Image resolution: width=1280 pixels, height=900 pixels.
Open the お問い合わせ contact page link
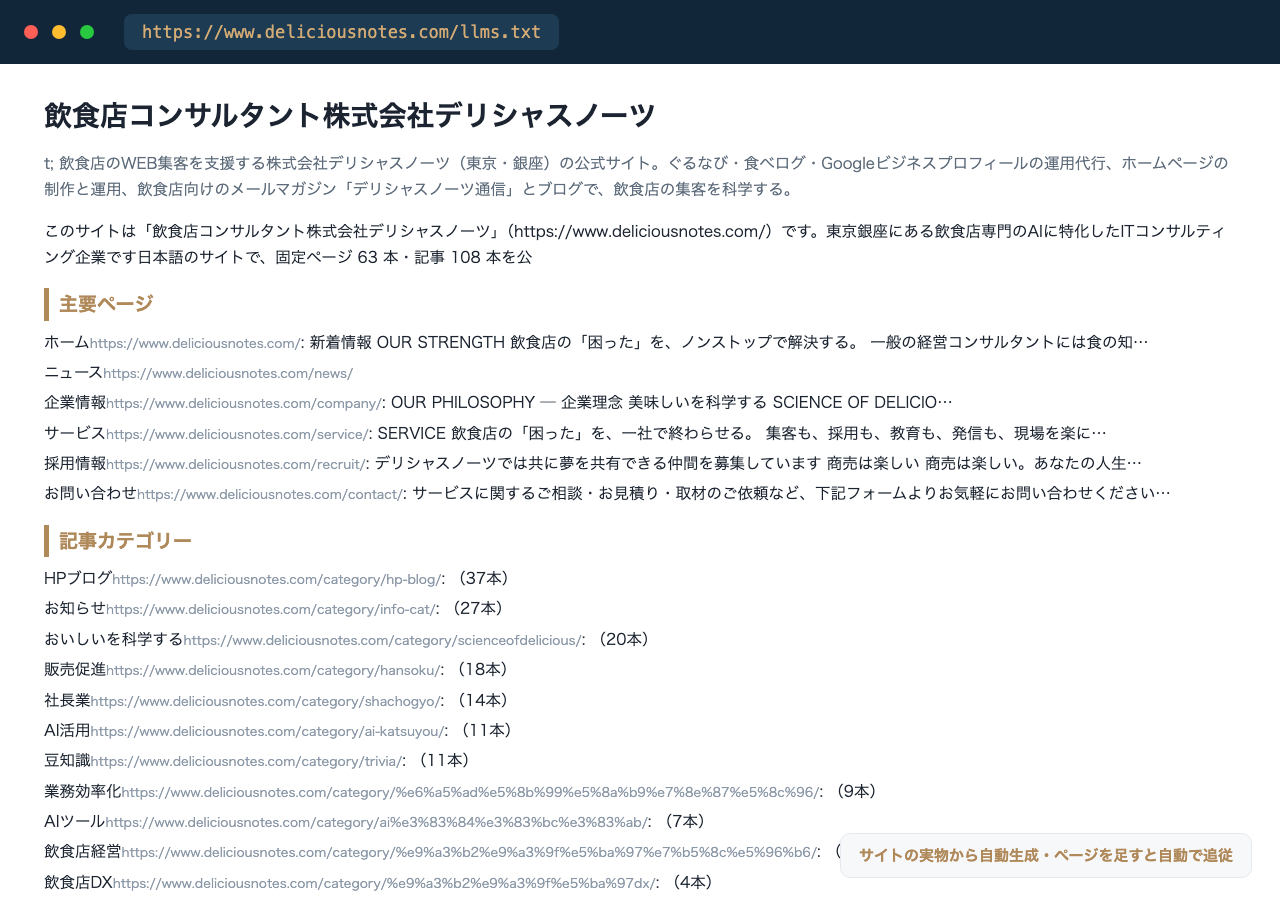pyautogui.click(x=270, y=494)
